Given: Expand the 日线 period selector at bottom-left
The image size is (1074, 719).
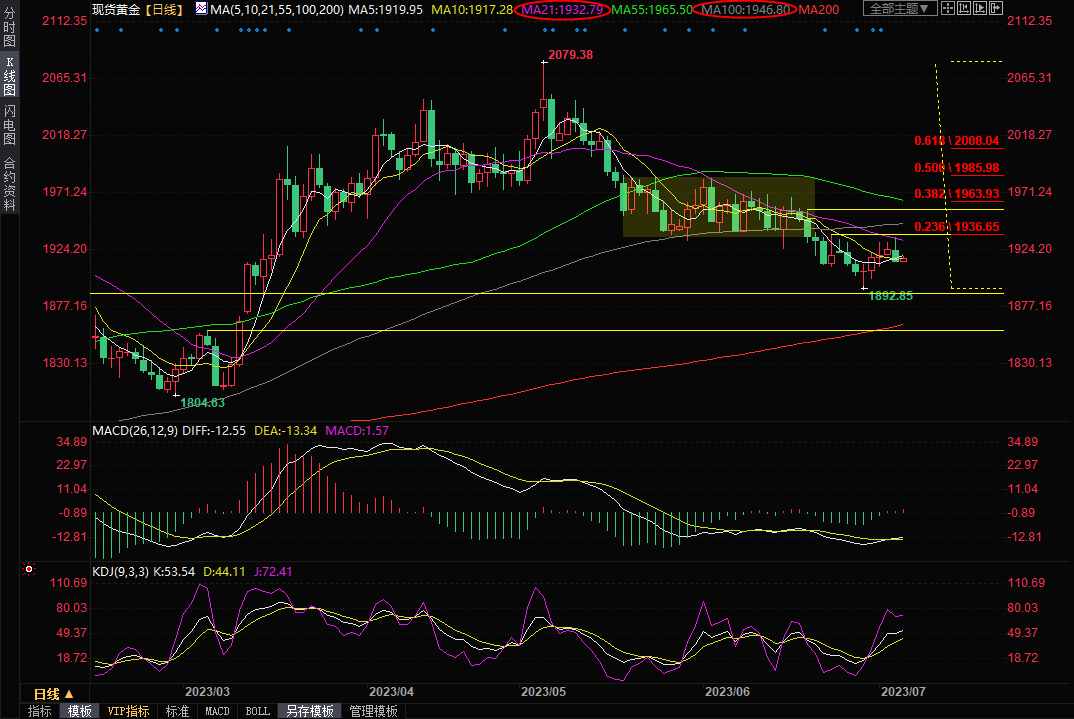Looking at the screenshot, I should pyautogui.click(x=59, y=694).
